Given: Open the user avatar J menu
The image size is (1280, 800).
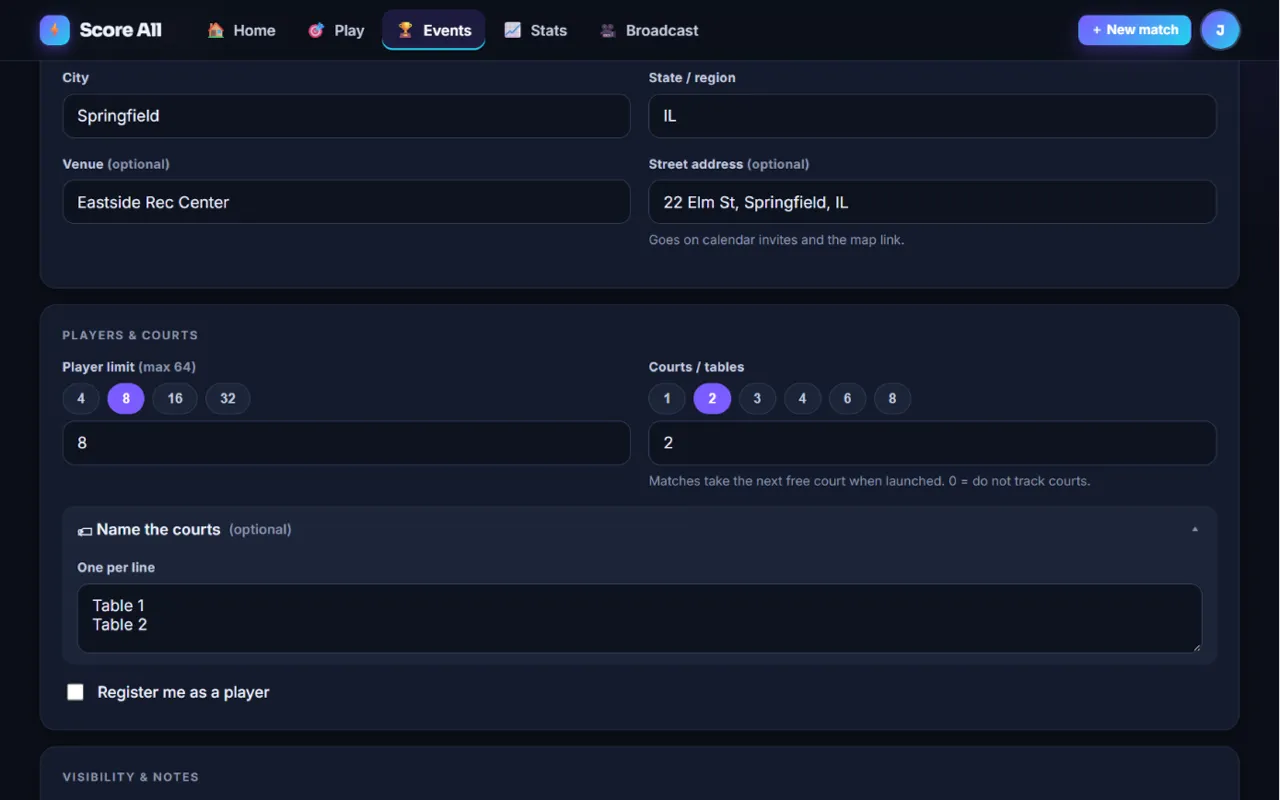Looking at the screenshot, I should click(x=1220, y=30).
